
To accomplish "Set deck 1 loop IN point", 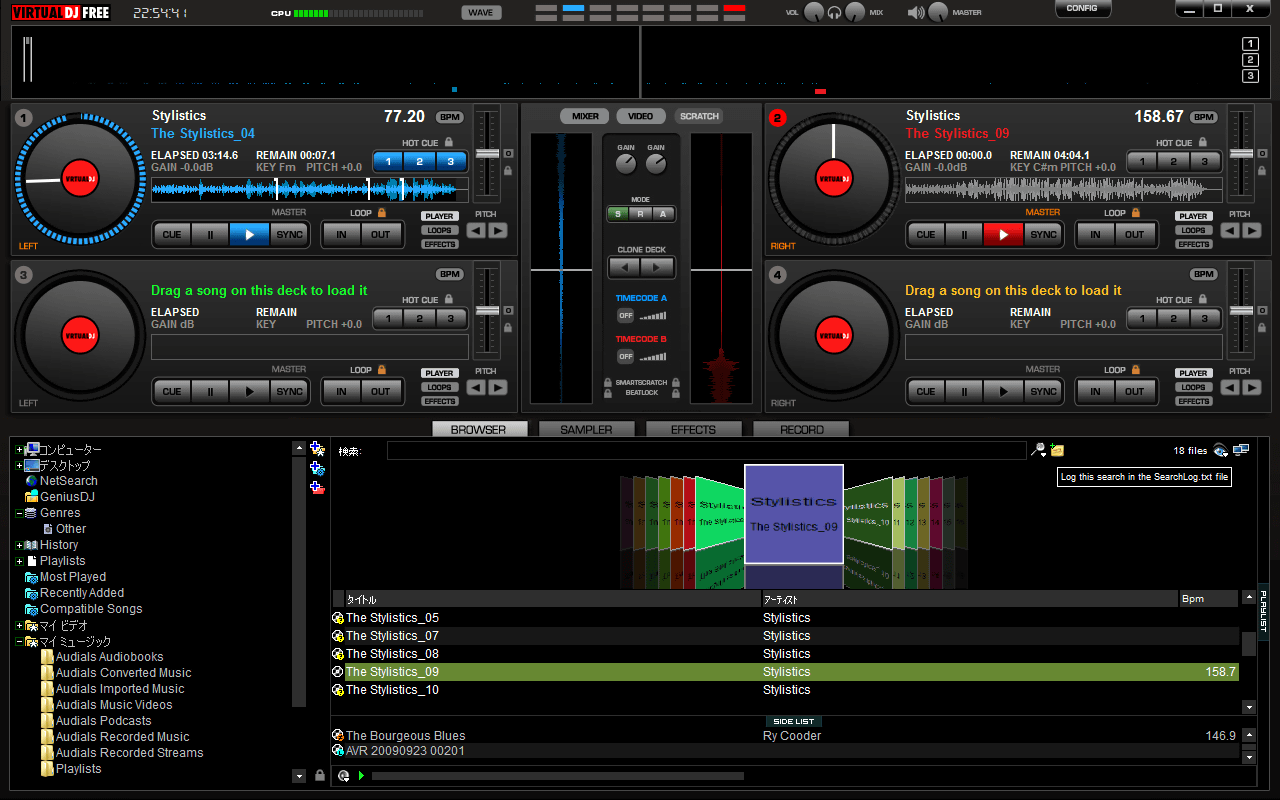I will [x=341, y=235].
